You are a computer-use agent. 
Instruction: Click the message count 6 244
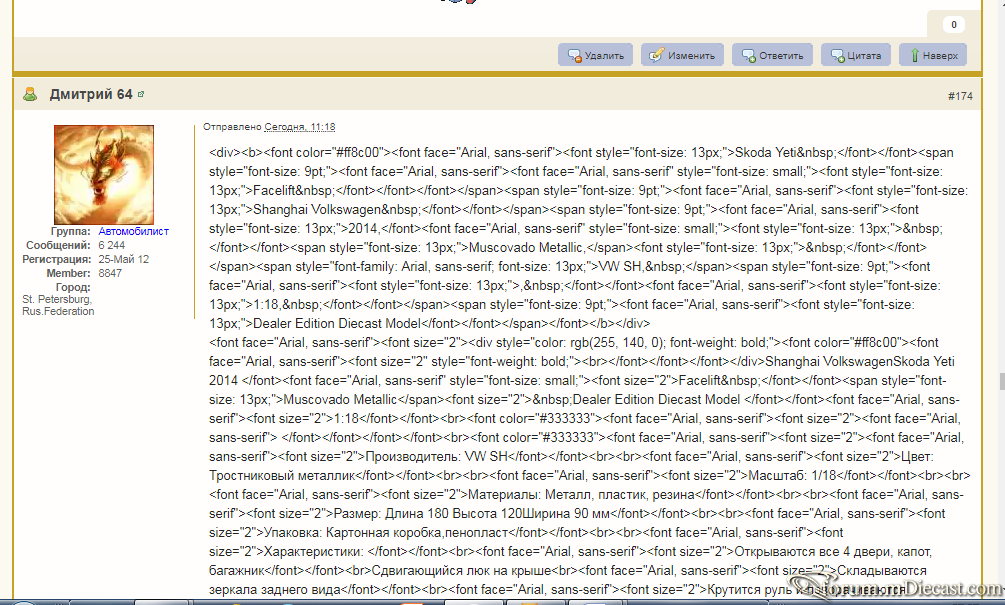coord(112,245)
